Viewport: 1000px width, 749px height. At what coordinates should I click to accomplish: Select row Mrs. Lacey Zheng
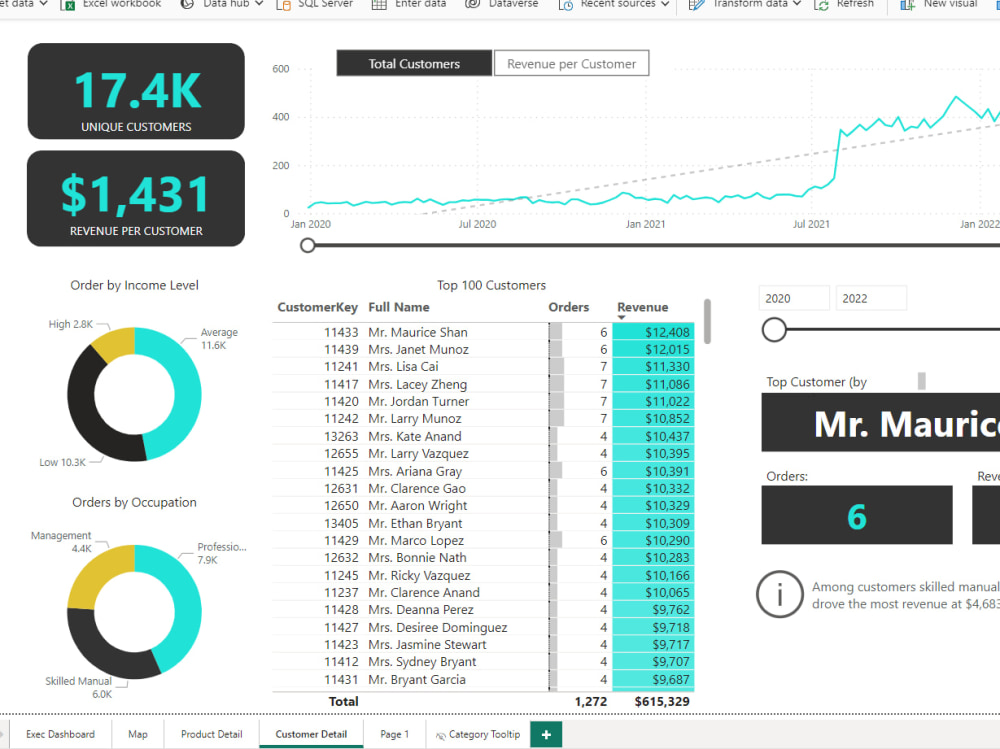click(483, 385)
